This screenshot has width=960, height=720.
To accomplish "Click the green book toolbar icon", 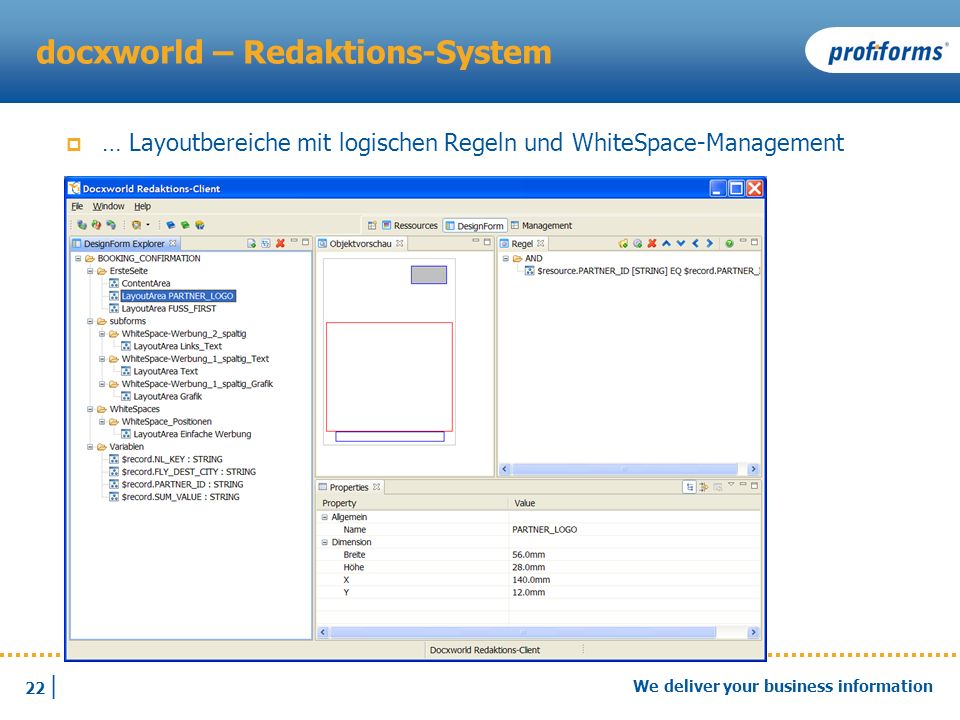I will [x=185, y=225].
